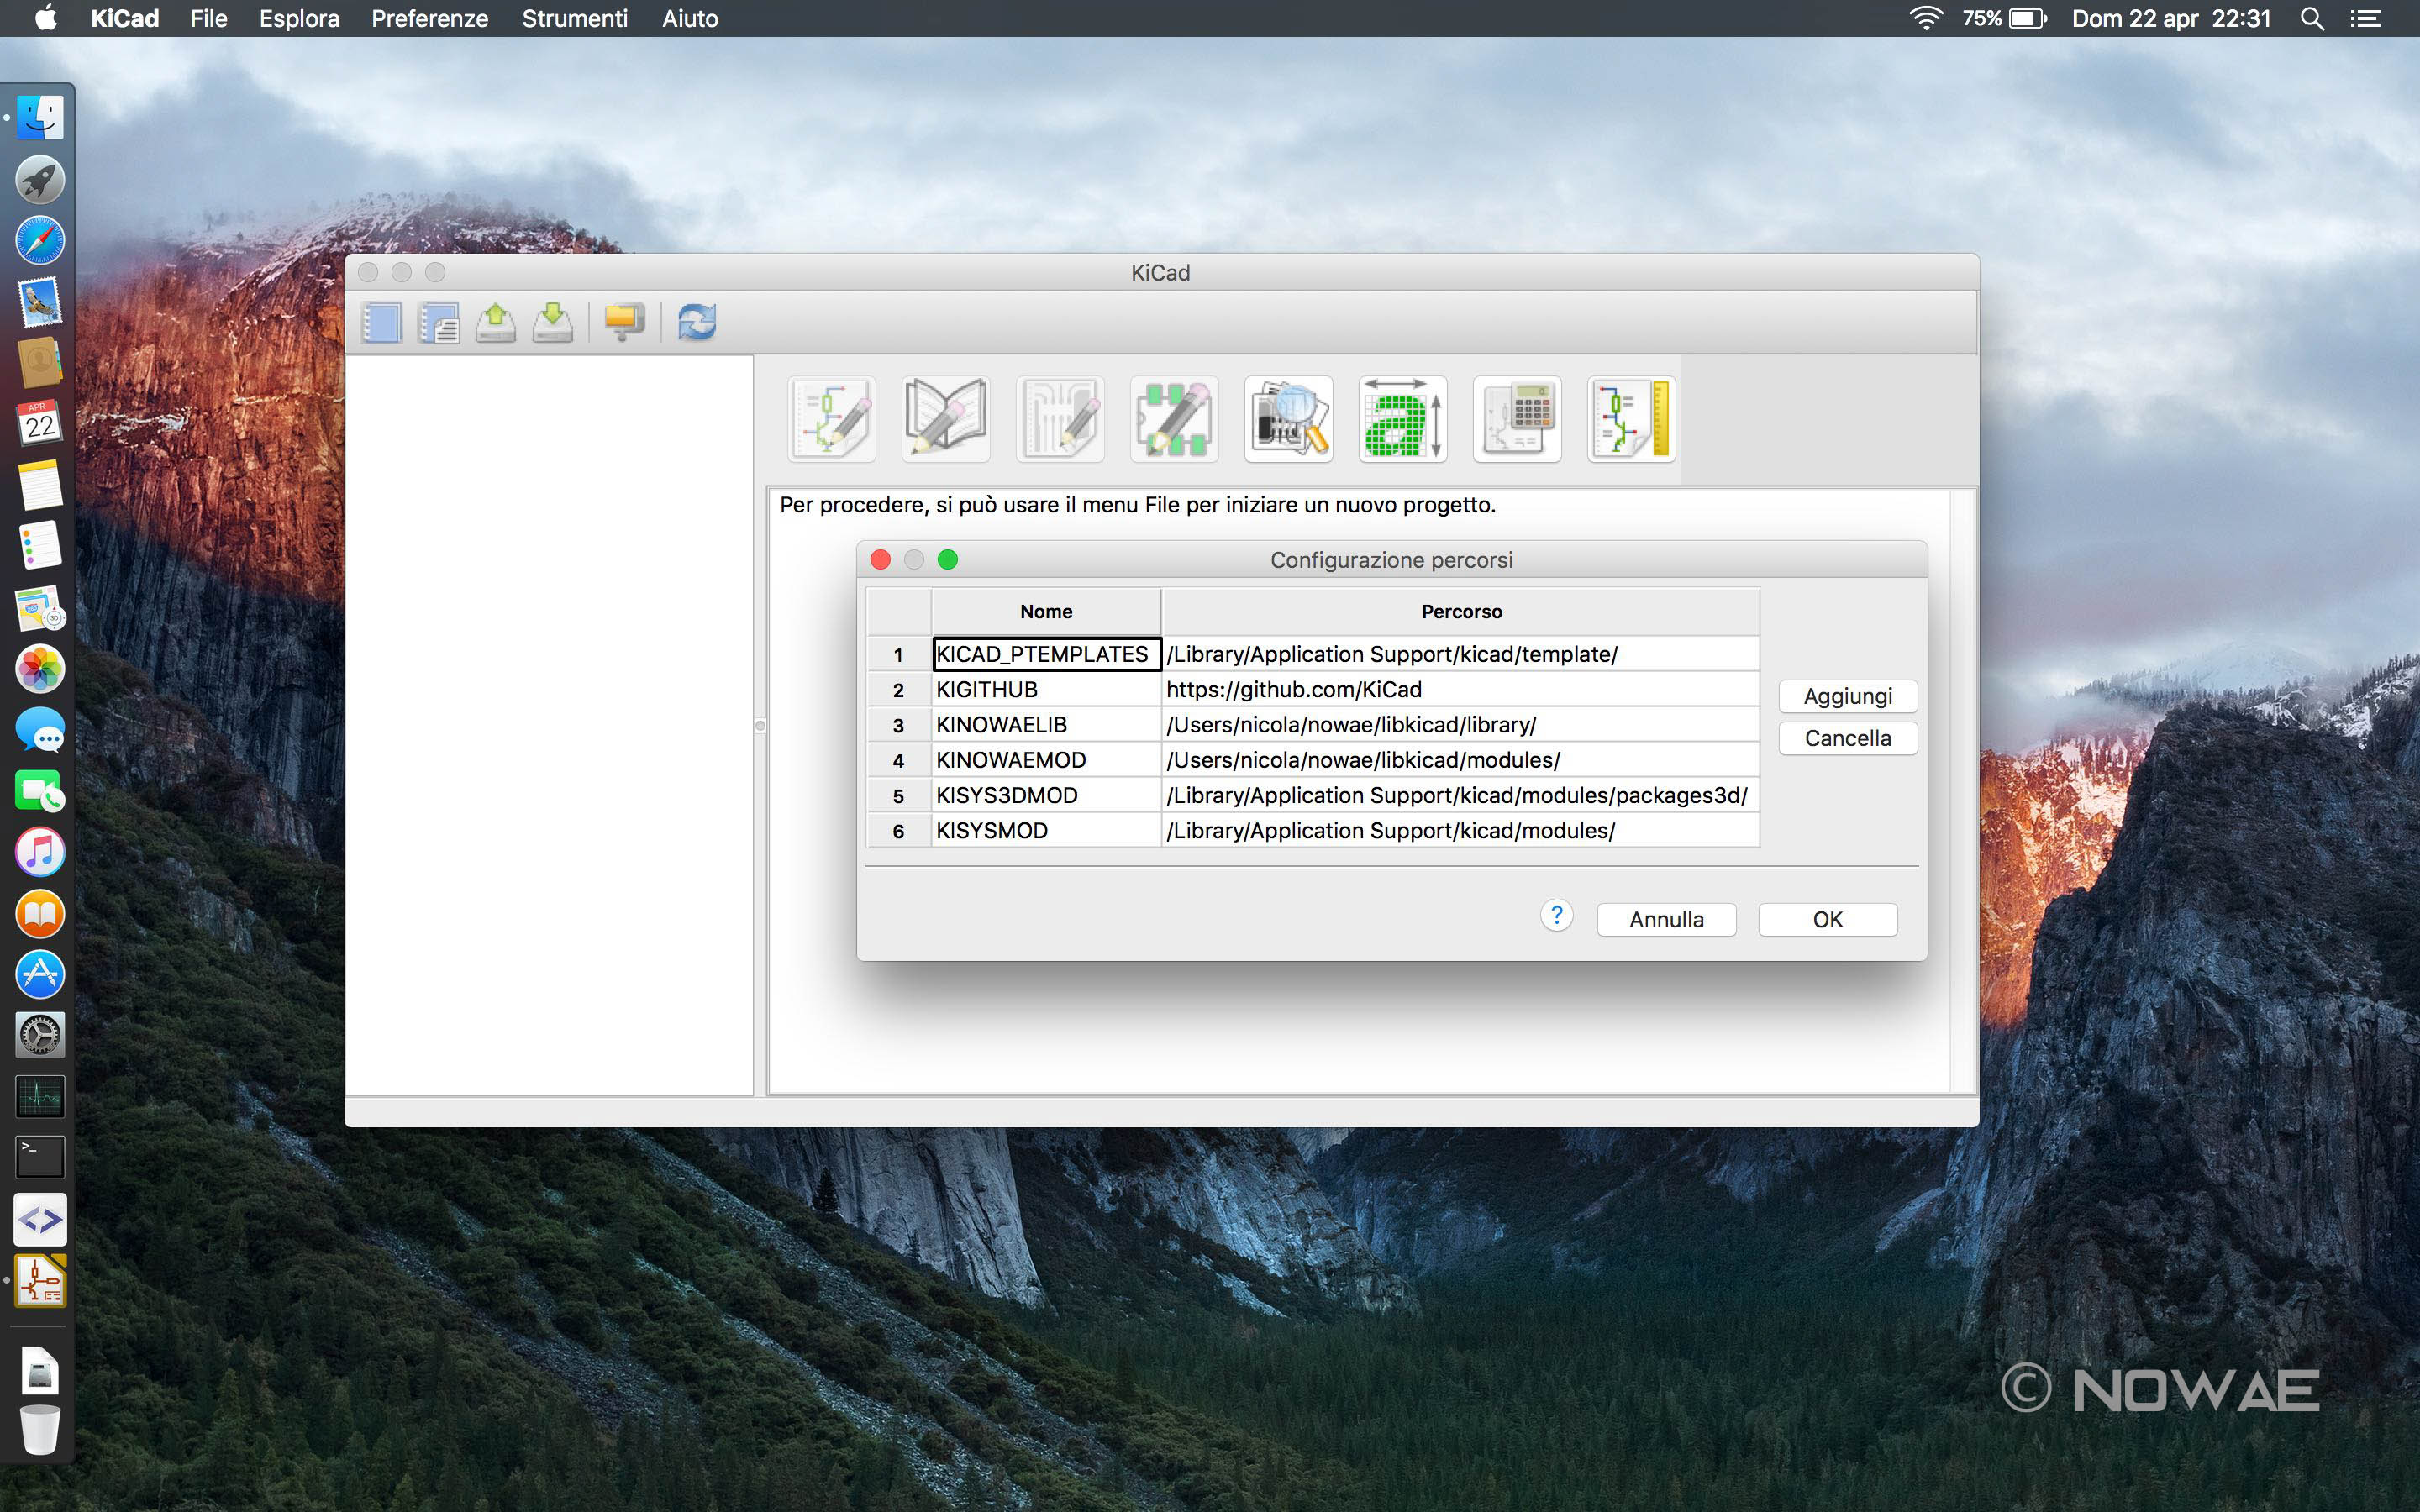Open Finder from the dock
The height and width of the screenshot is (1512, 2420).
point(40,118)
